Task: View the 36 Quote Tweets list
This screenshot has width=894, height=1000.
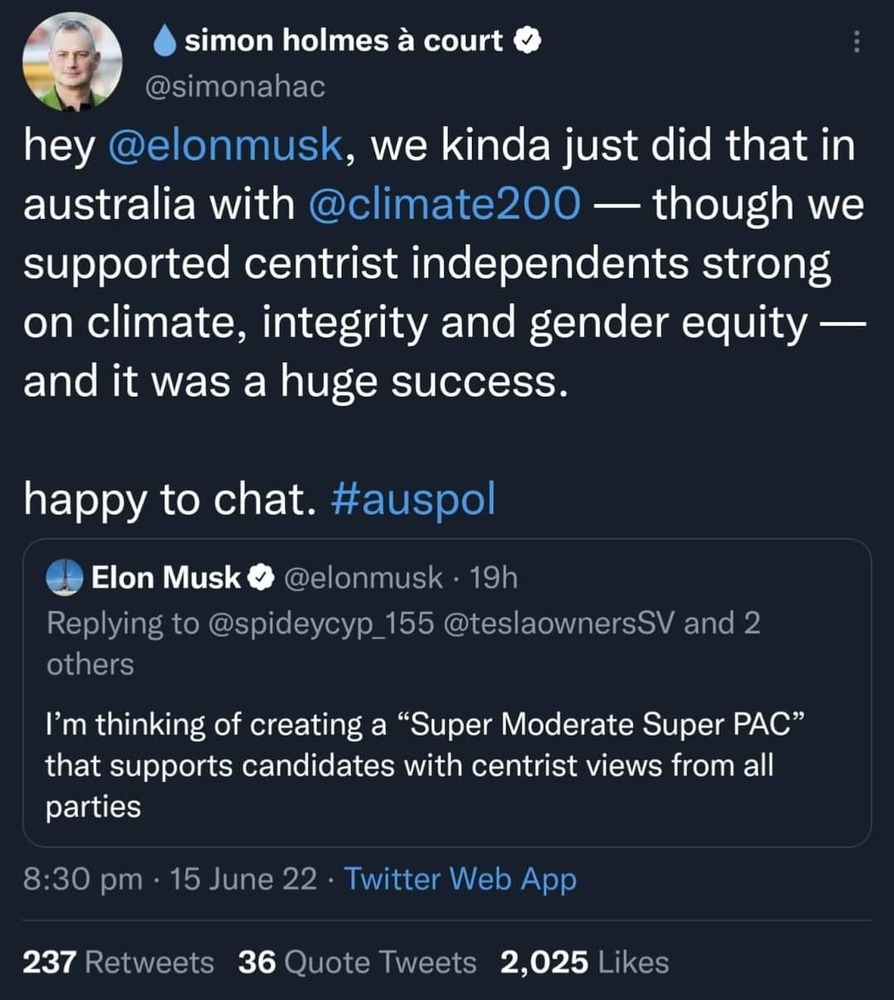Action: tap(357, 962)
